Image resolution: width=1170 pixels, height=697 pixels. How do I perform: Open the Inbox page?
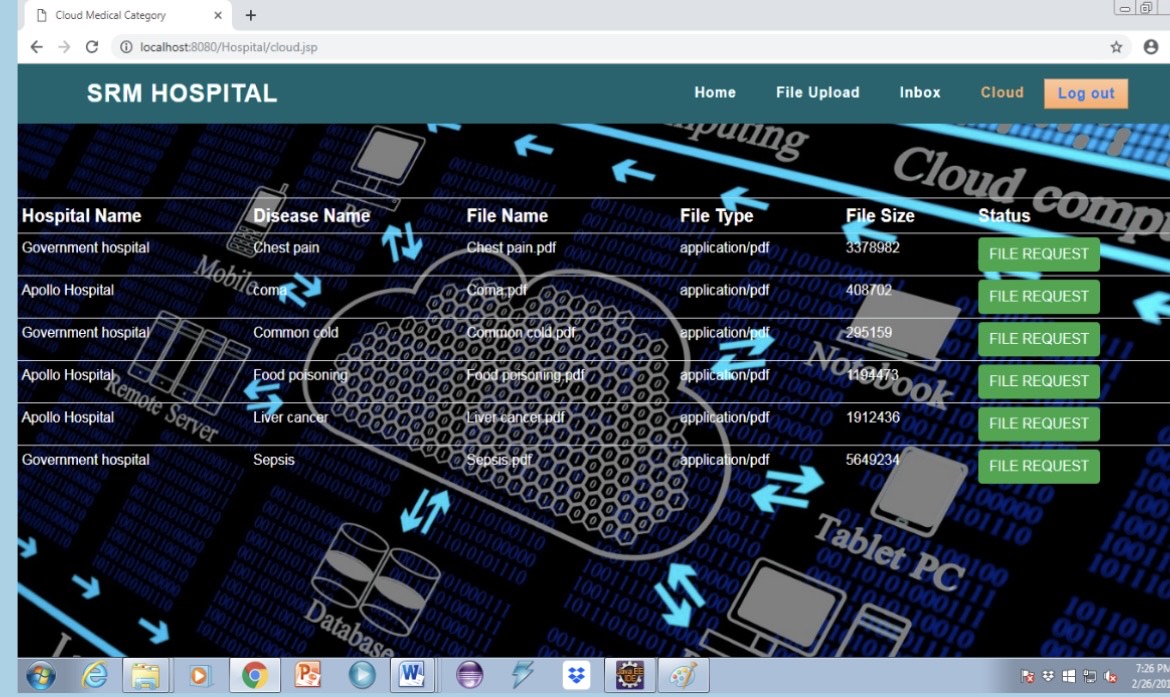[920, 93]
